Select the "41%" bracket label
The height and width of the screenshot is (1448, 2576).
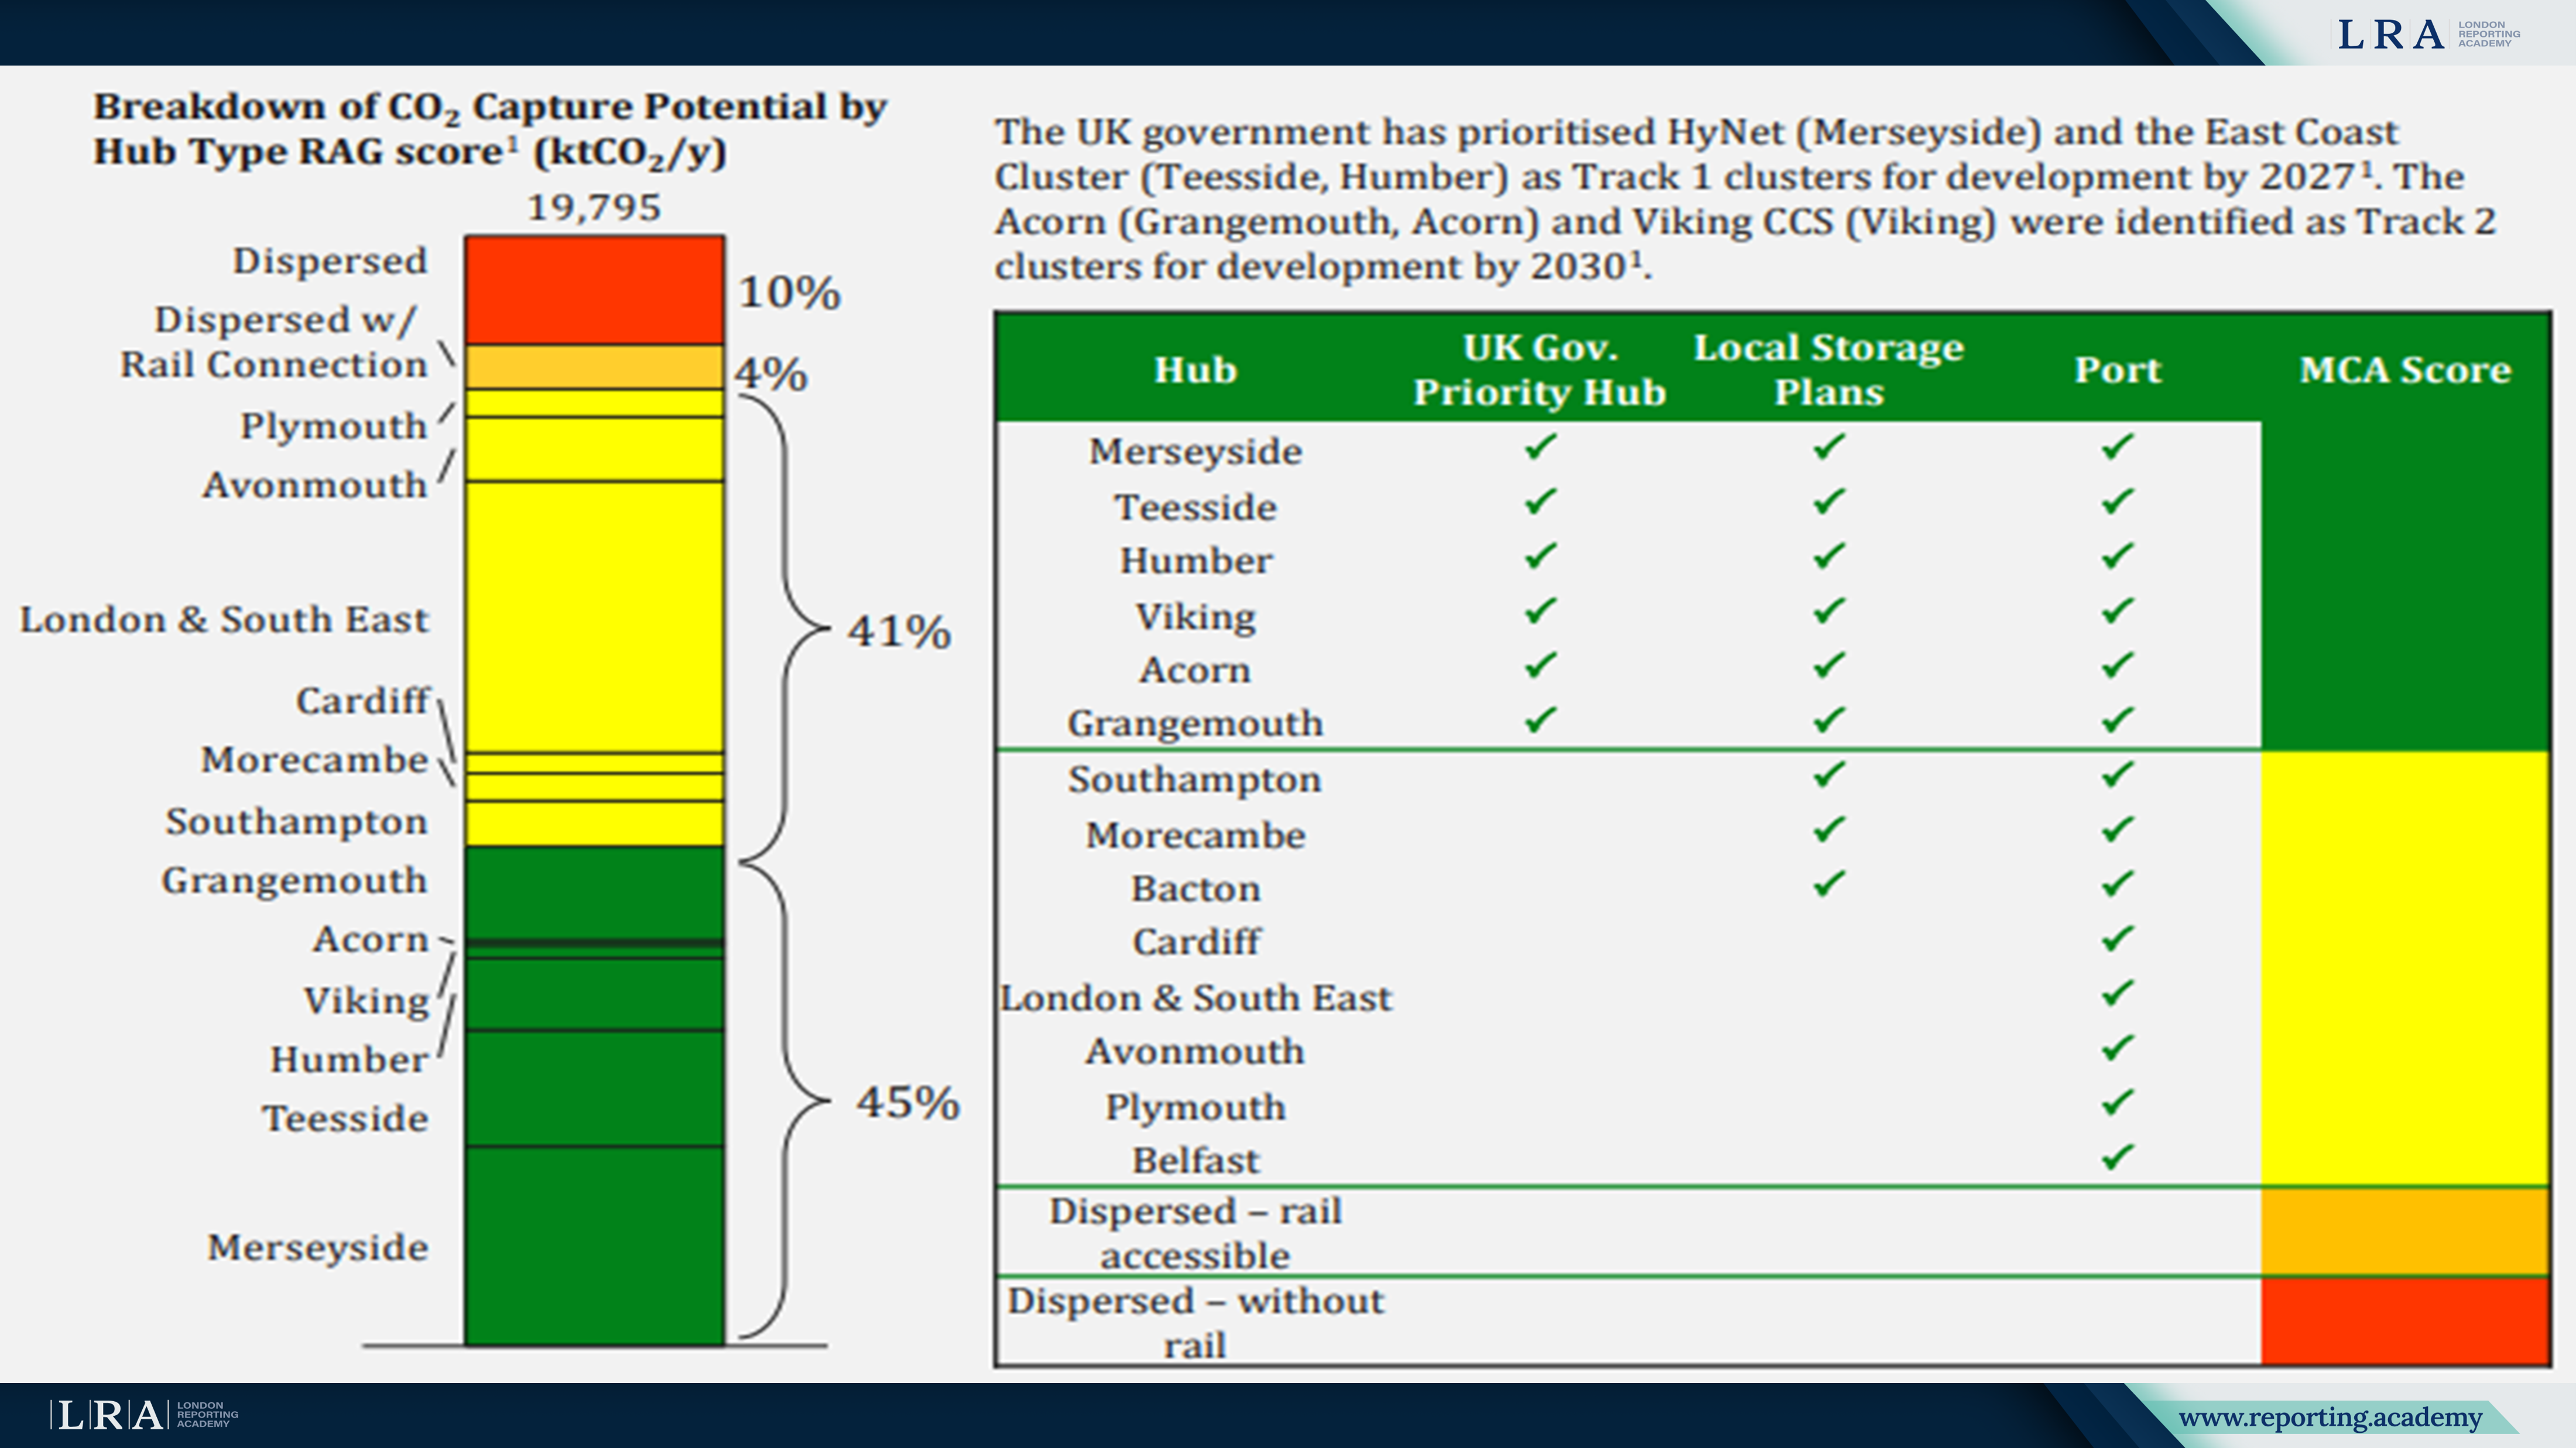click(899, 632)
